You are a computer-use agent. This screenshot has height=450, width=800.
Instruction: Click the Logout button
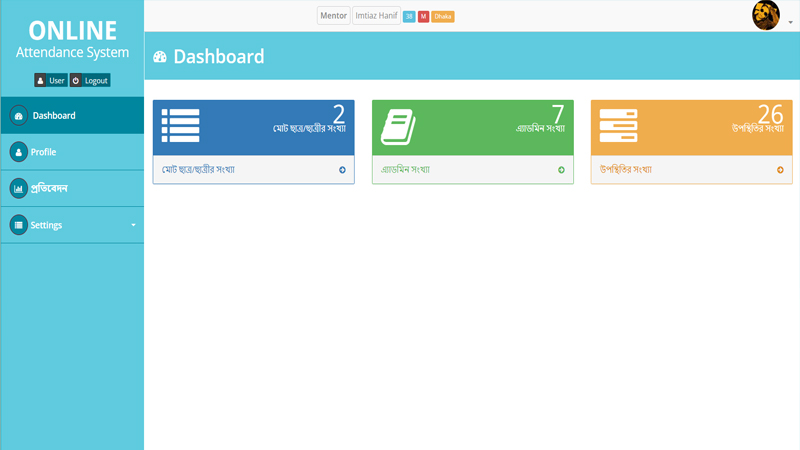90,80
